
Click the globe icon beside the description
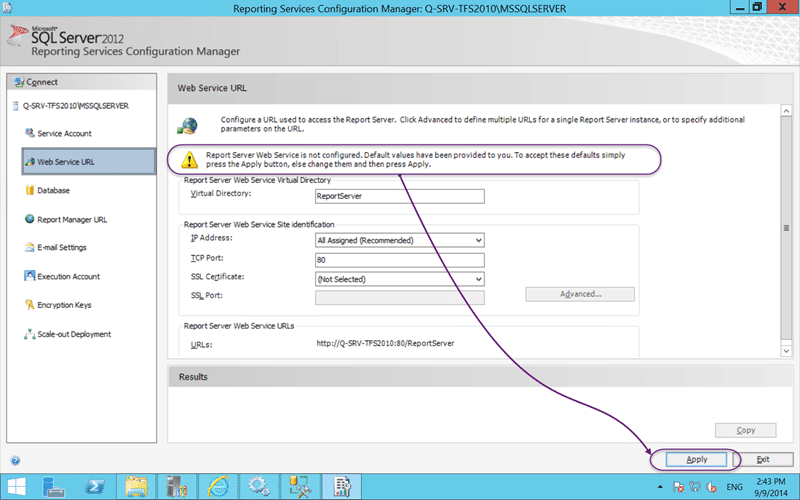(187, 126)
